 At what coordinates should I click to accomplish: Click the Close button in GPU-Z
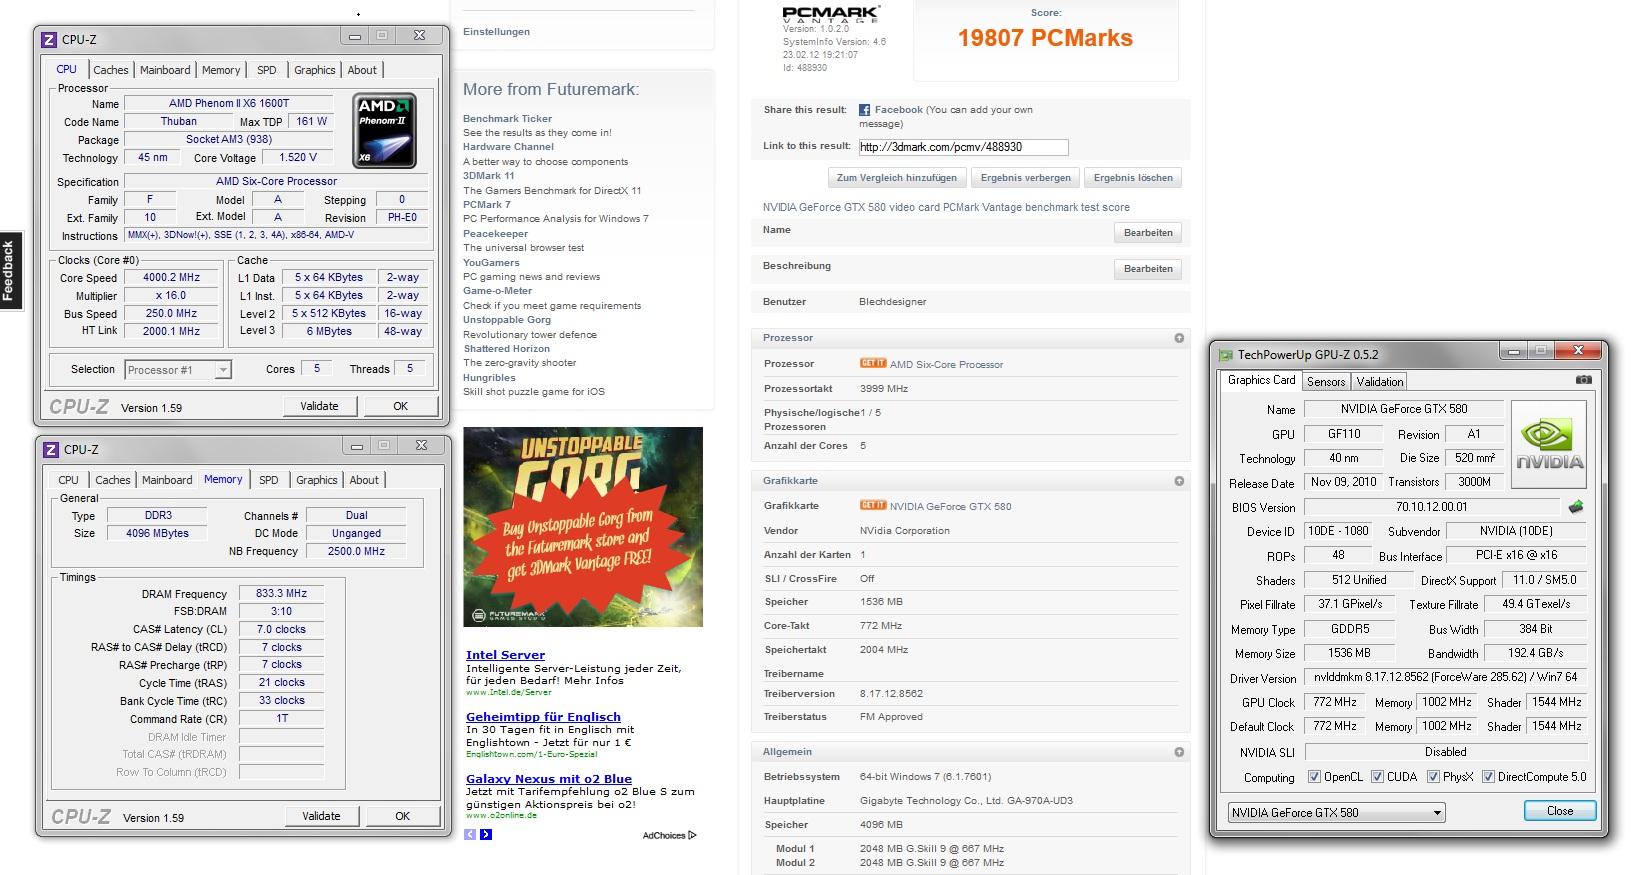[1560, 811]
